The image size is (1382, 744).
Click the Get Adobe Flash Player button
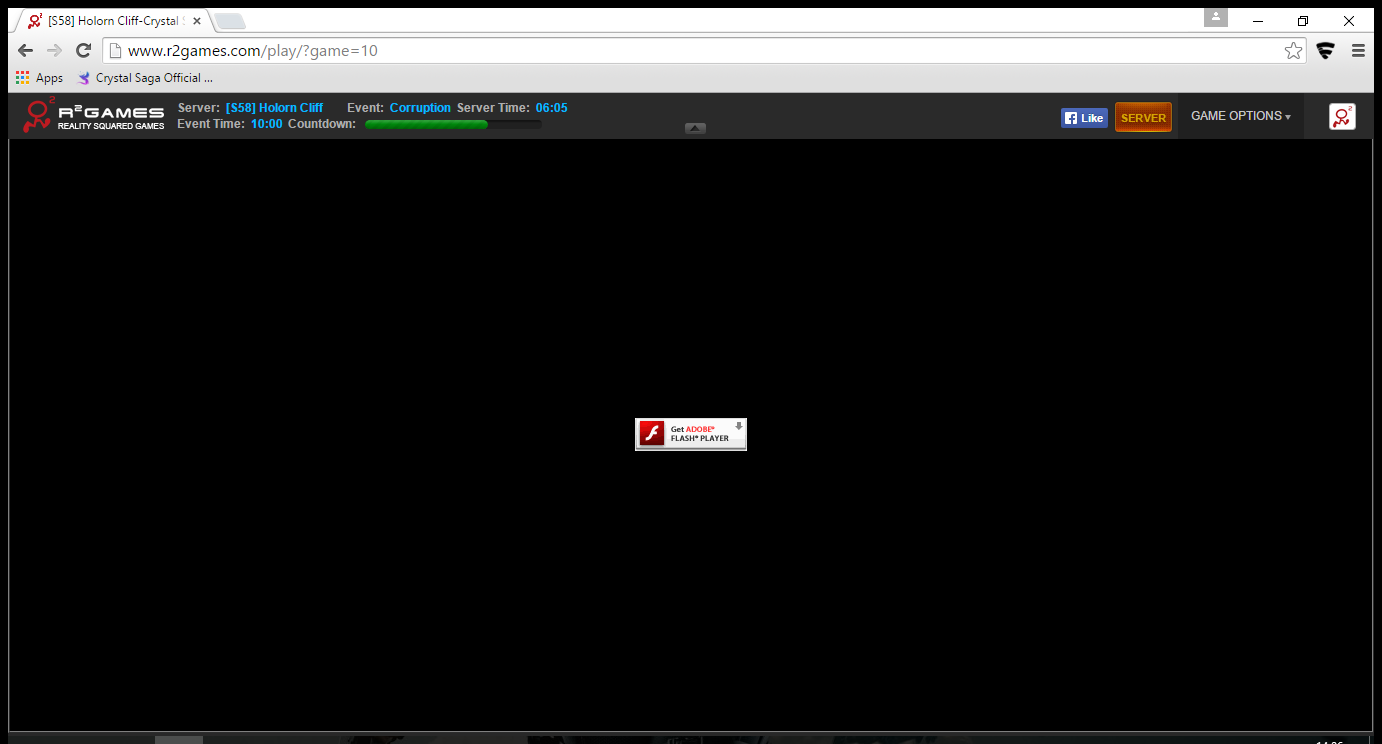coord(691,434)
